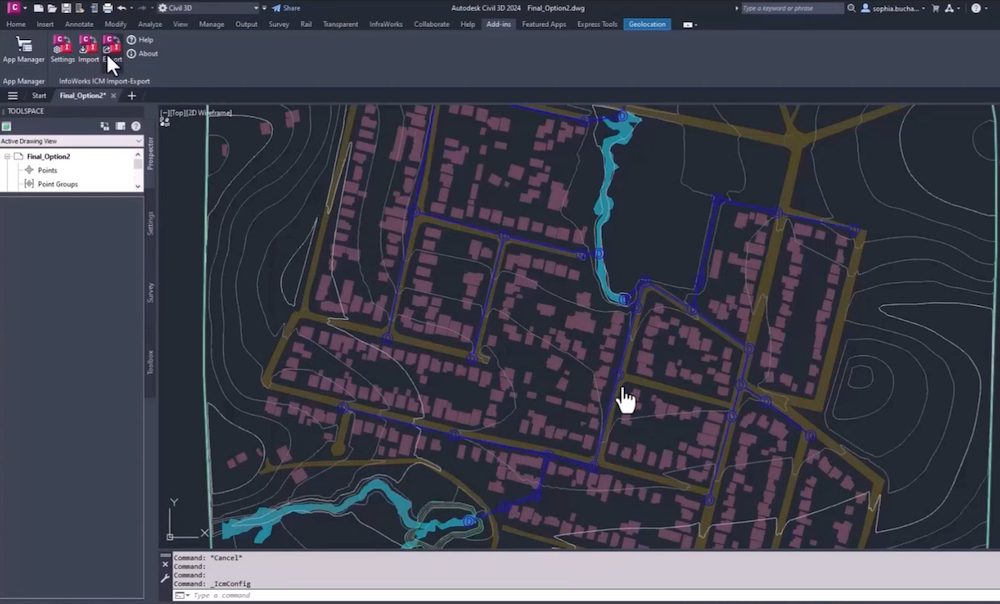
Task: Open the Toolspace help icon
Action: point(136,126)
